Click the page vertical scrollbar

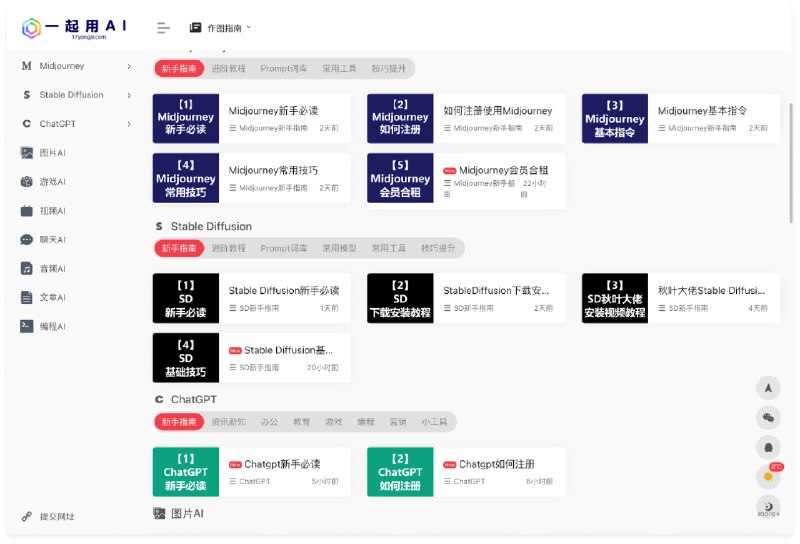point(791,163)
